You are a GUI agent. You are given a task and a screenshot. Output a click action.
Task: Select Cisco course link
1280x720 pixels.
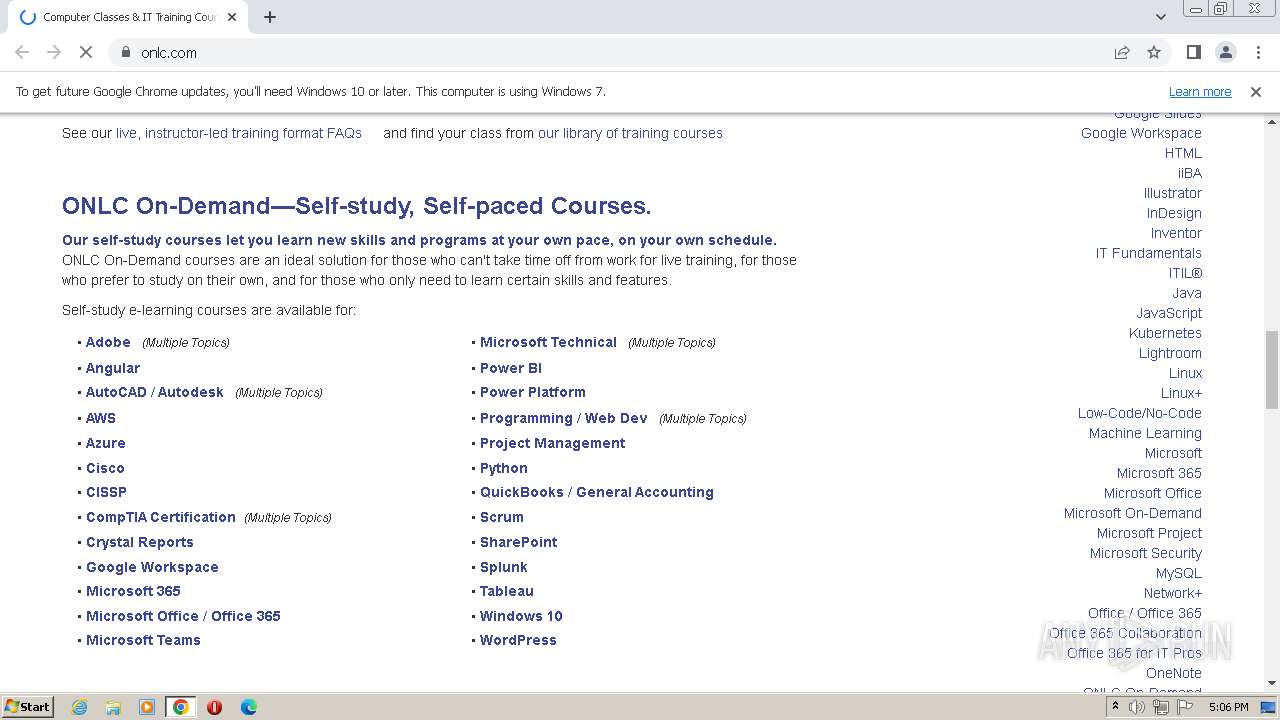coord(105,468)
